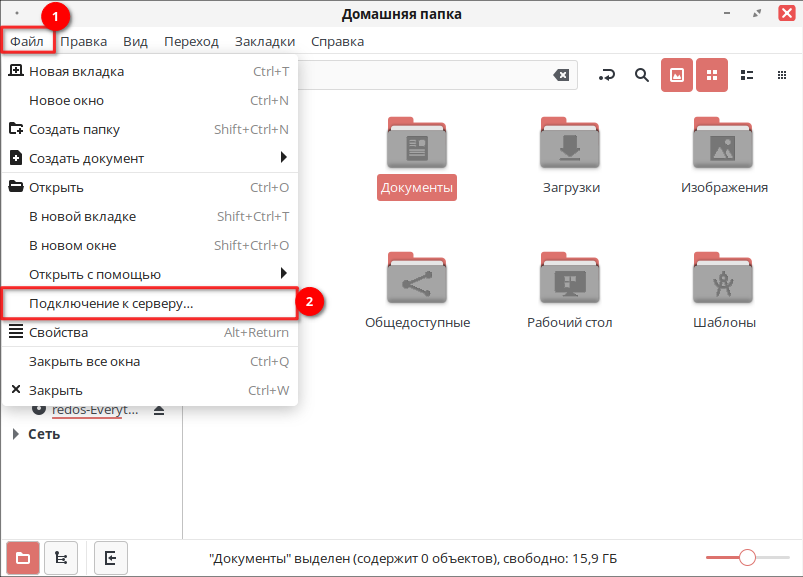The width and height of the screenshot is (803, 577).
Task: Eject the redos-Everyt... volume
Action: pyautogui.click(x=159, y=411)
